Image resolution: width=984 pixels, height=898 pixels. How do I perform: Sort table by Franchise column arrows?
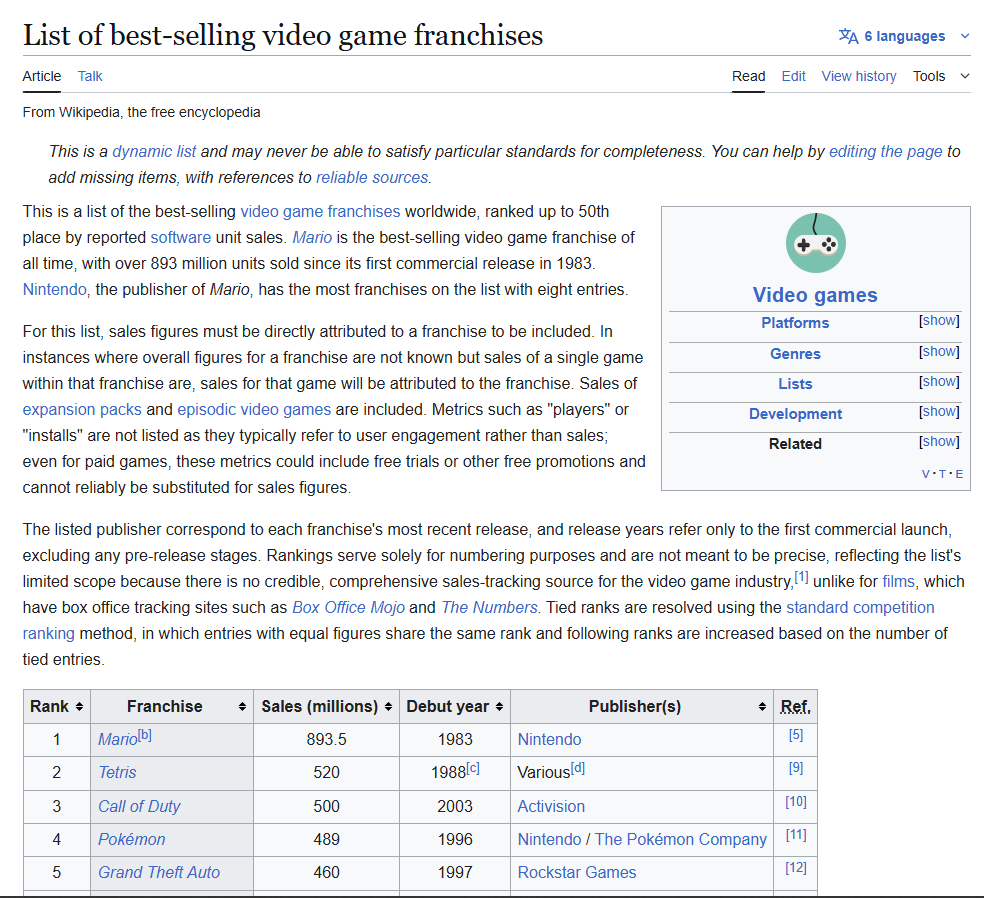(x=242, y=707)
